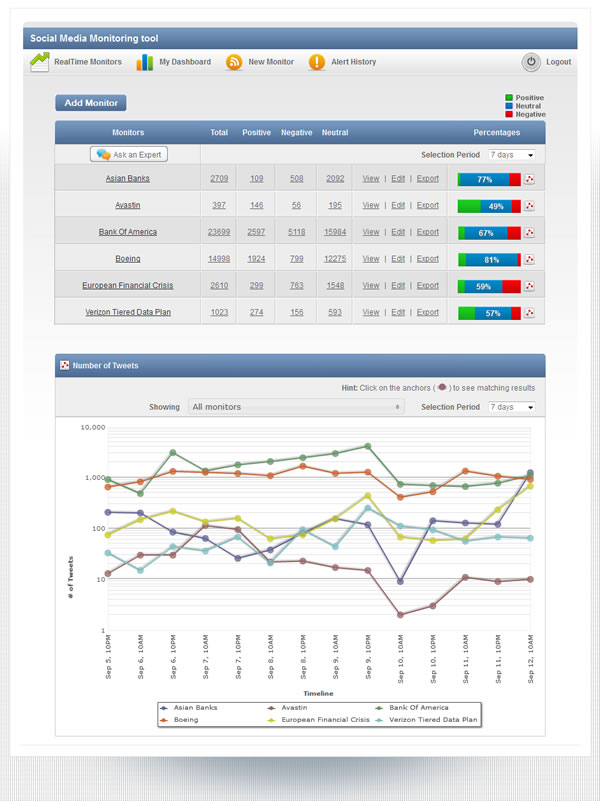This screenshot has width=600, height=801.
Task: Click positive count 146 for Avastin
Action: point(256,205)
